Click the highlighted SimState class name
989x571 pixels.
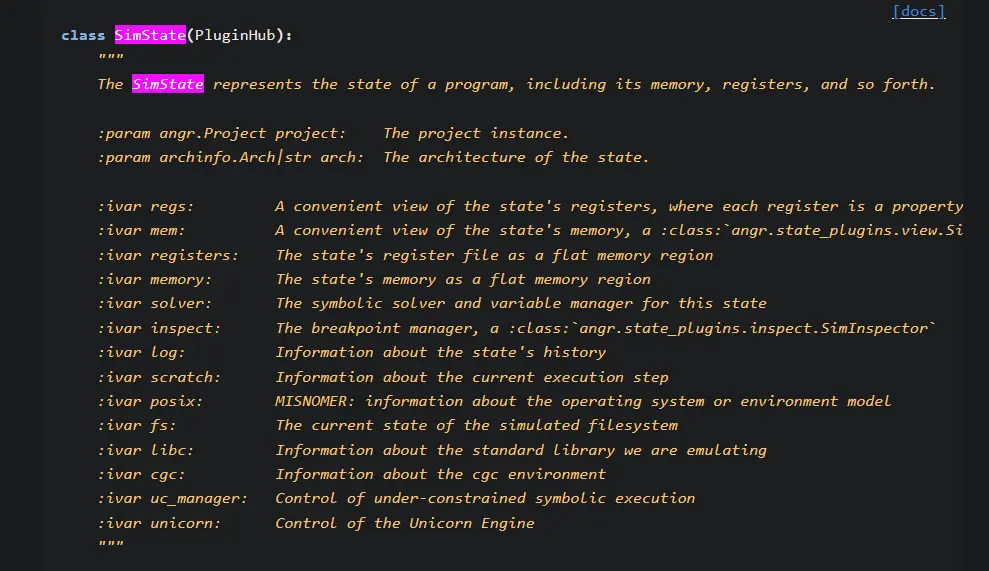pyautogui.click(x=150, y=35)
